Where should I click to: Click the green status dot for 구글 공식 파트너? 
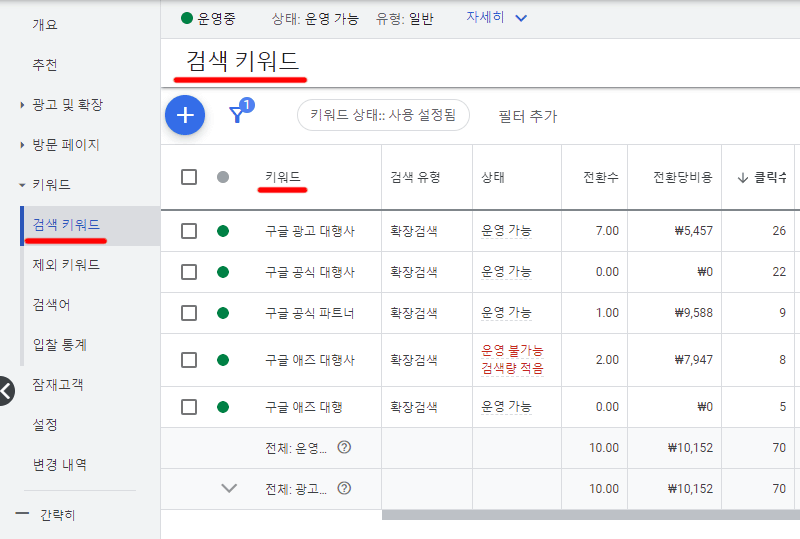click(223, 313)
